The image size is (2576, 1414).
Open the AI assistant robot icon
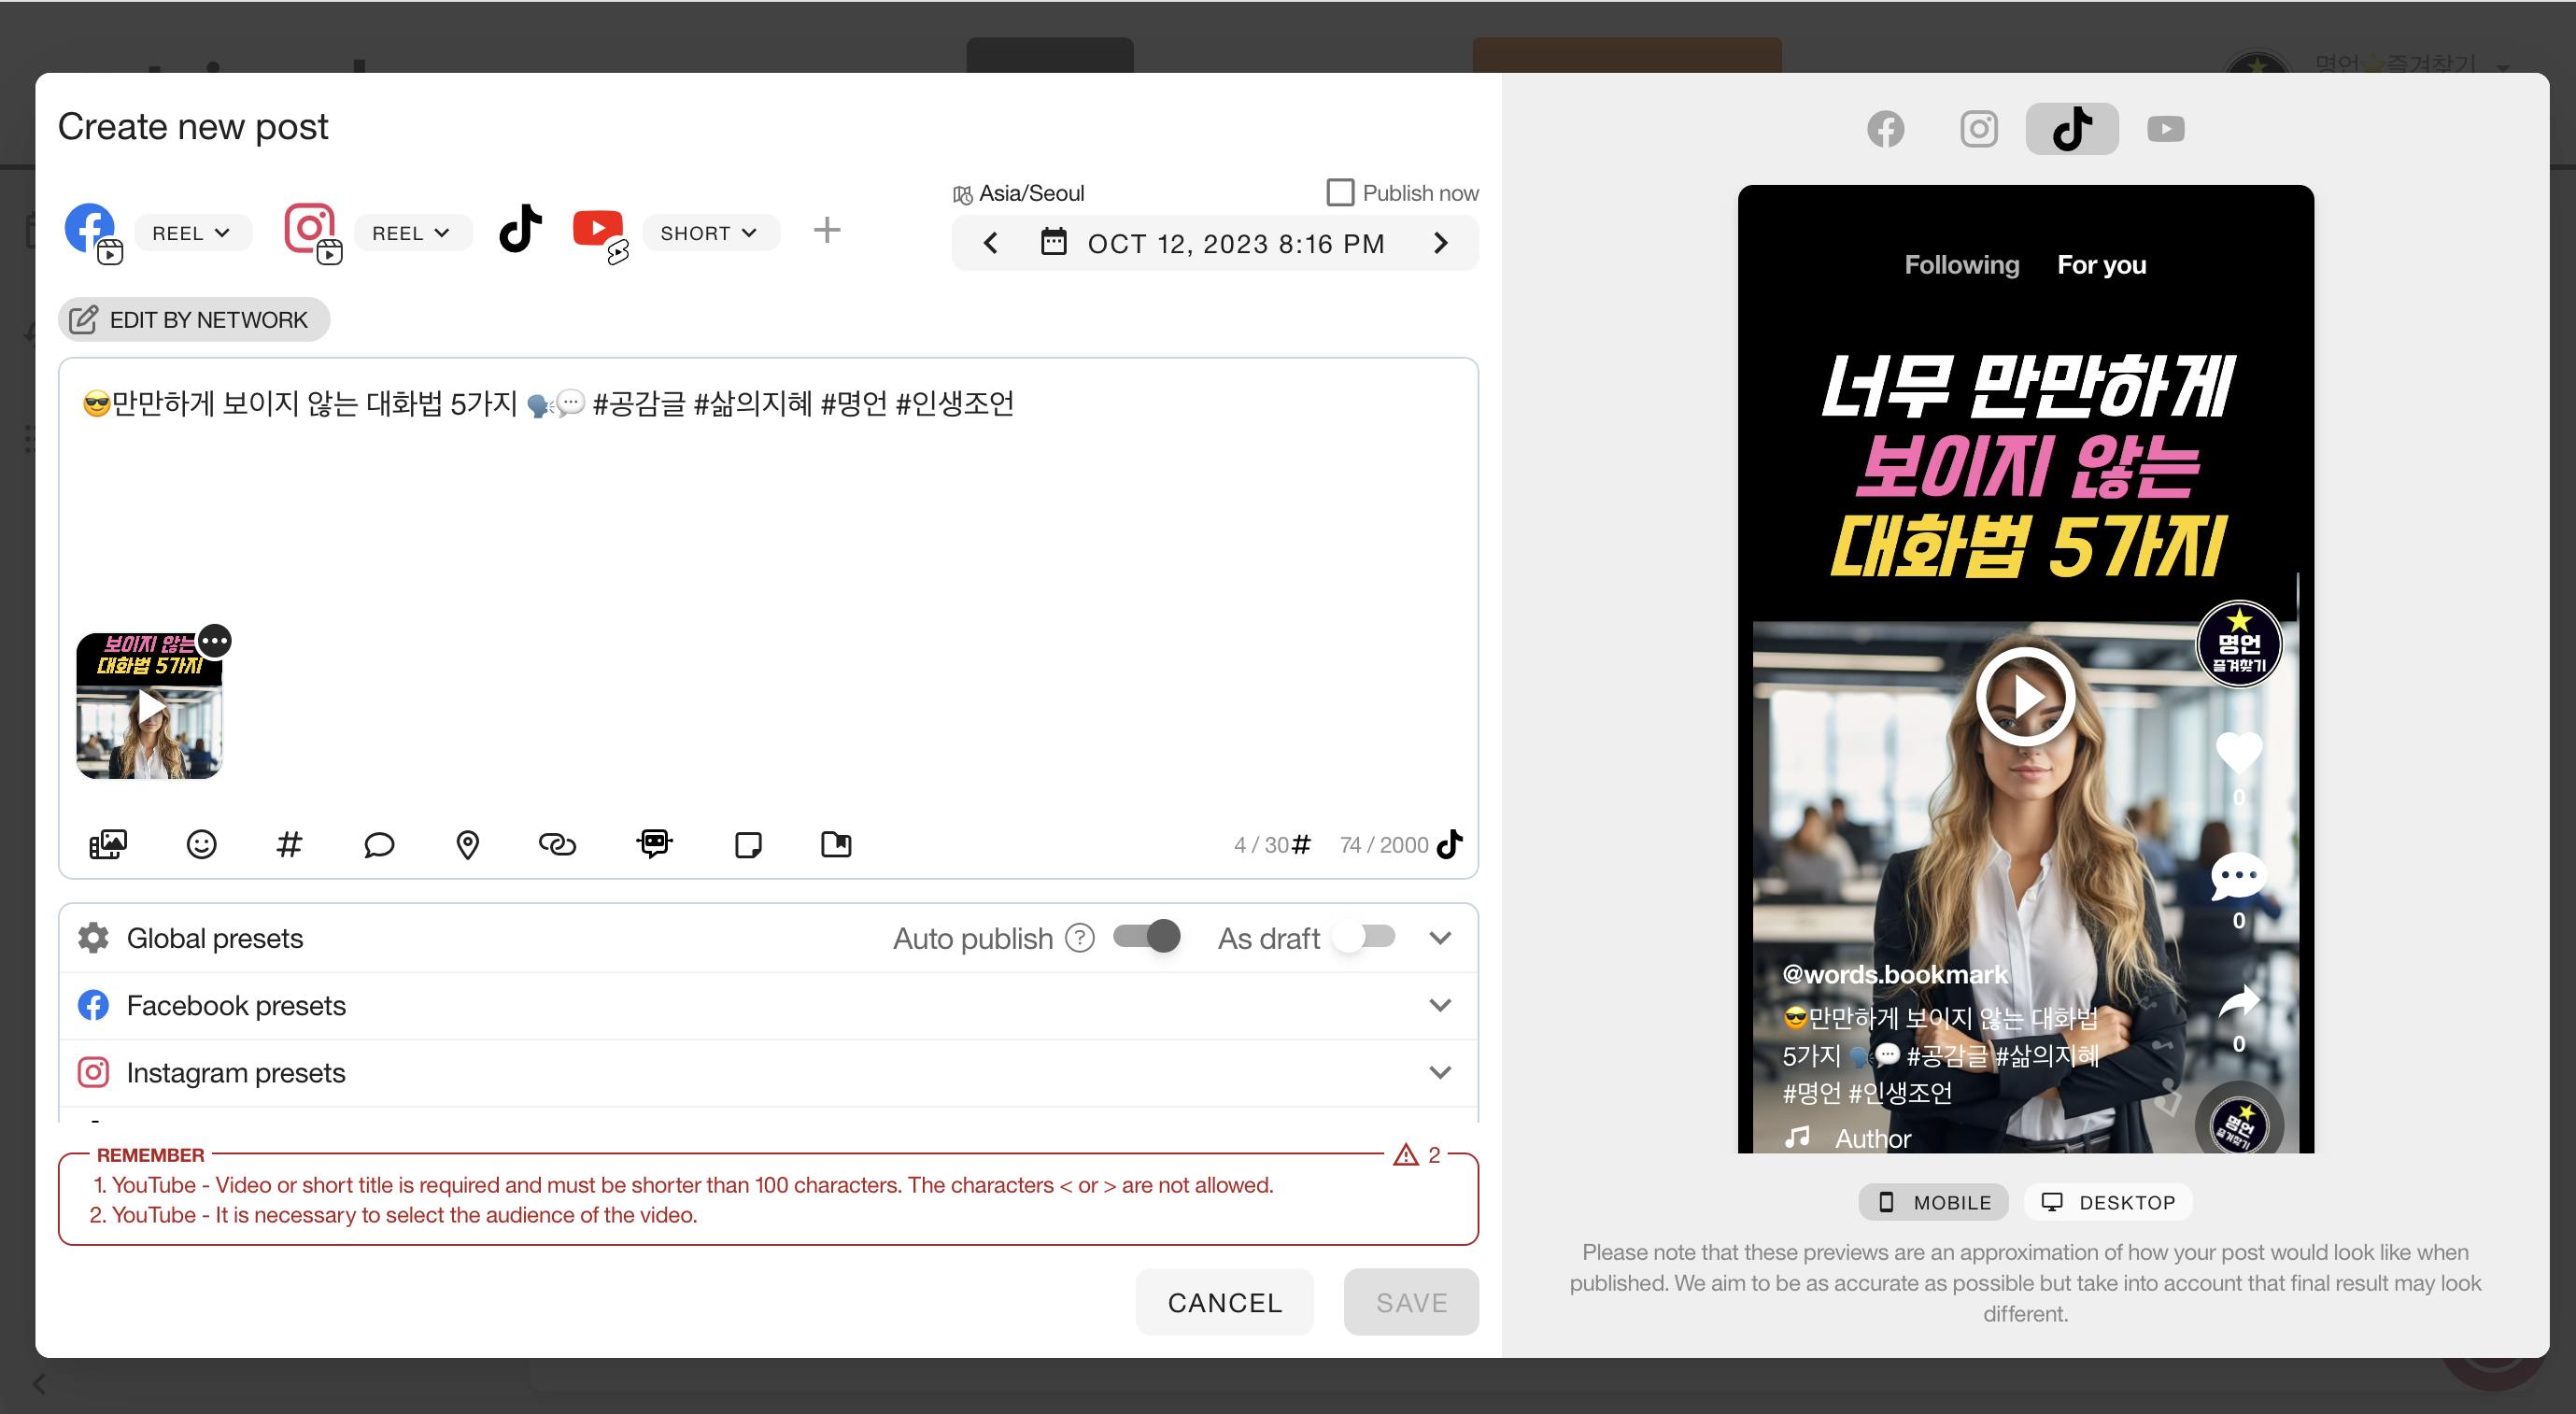654,845
